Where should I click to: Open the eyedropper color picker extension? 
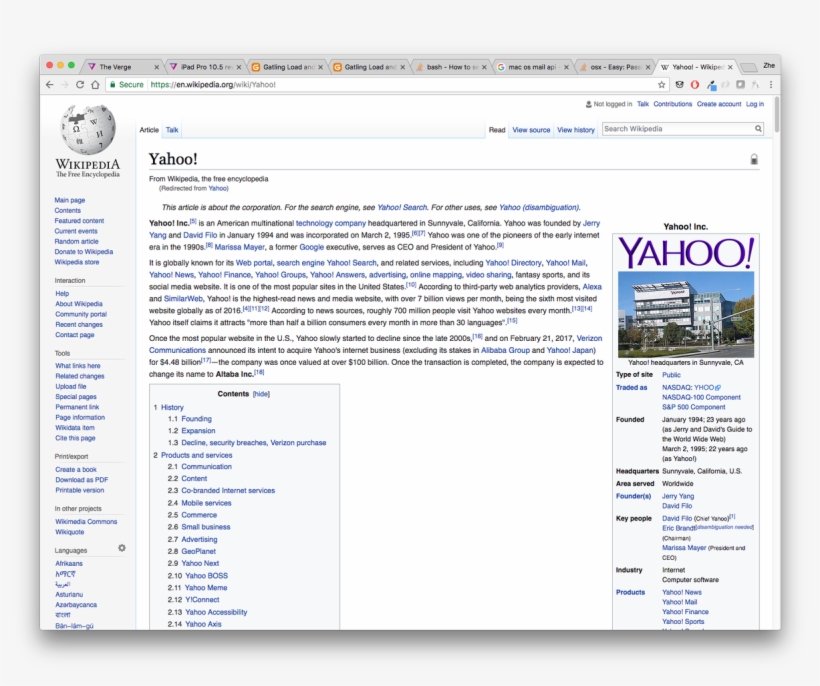point(711,84)
